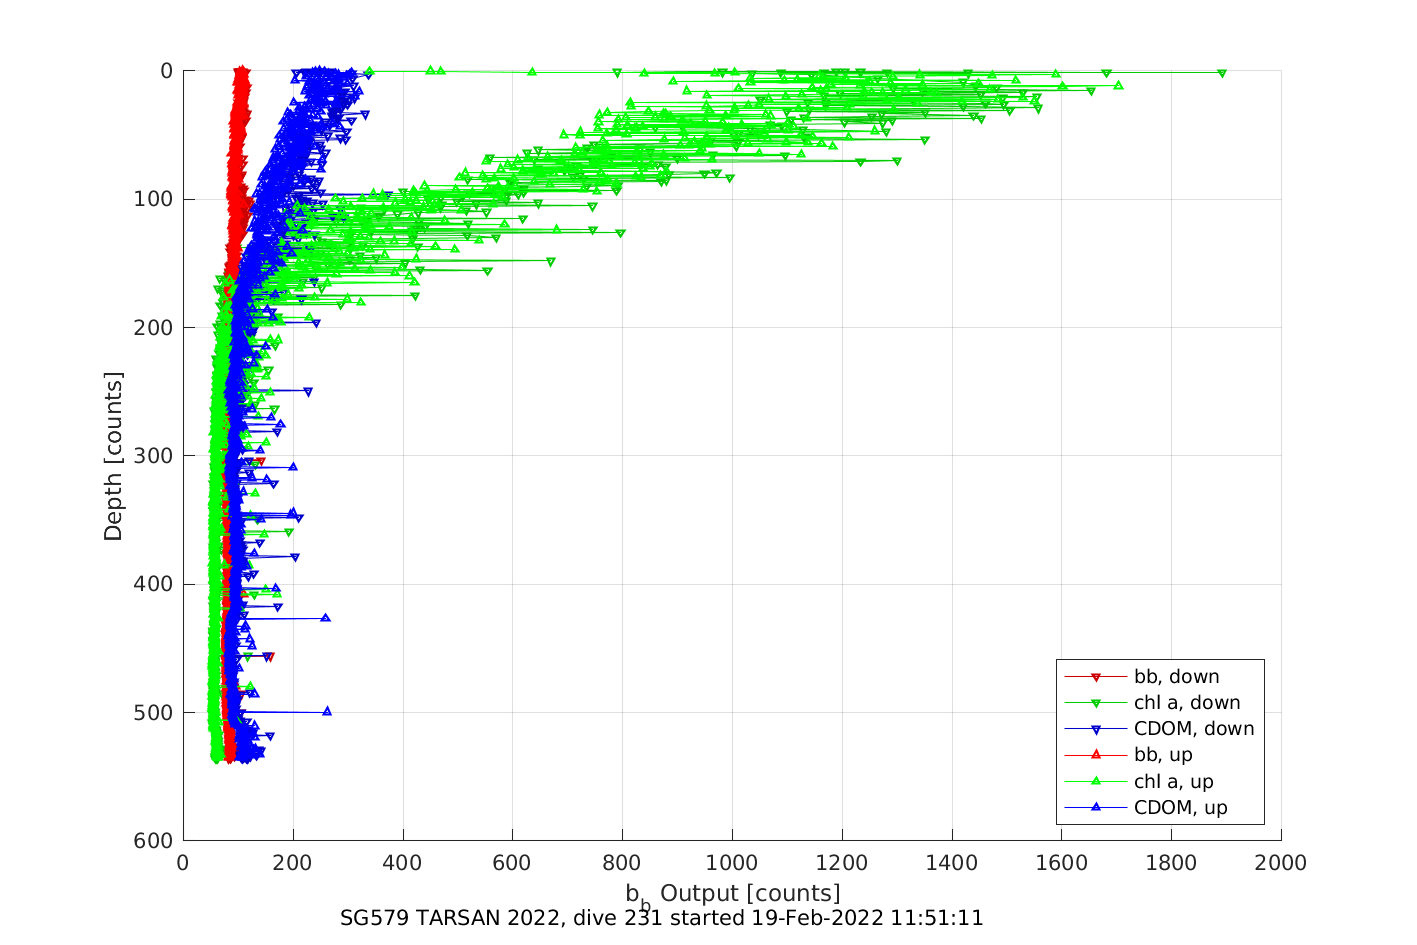Click x-axis tick label 800
The image size is (1417, 945).
[x=622, y=863]
